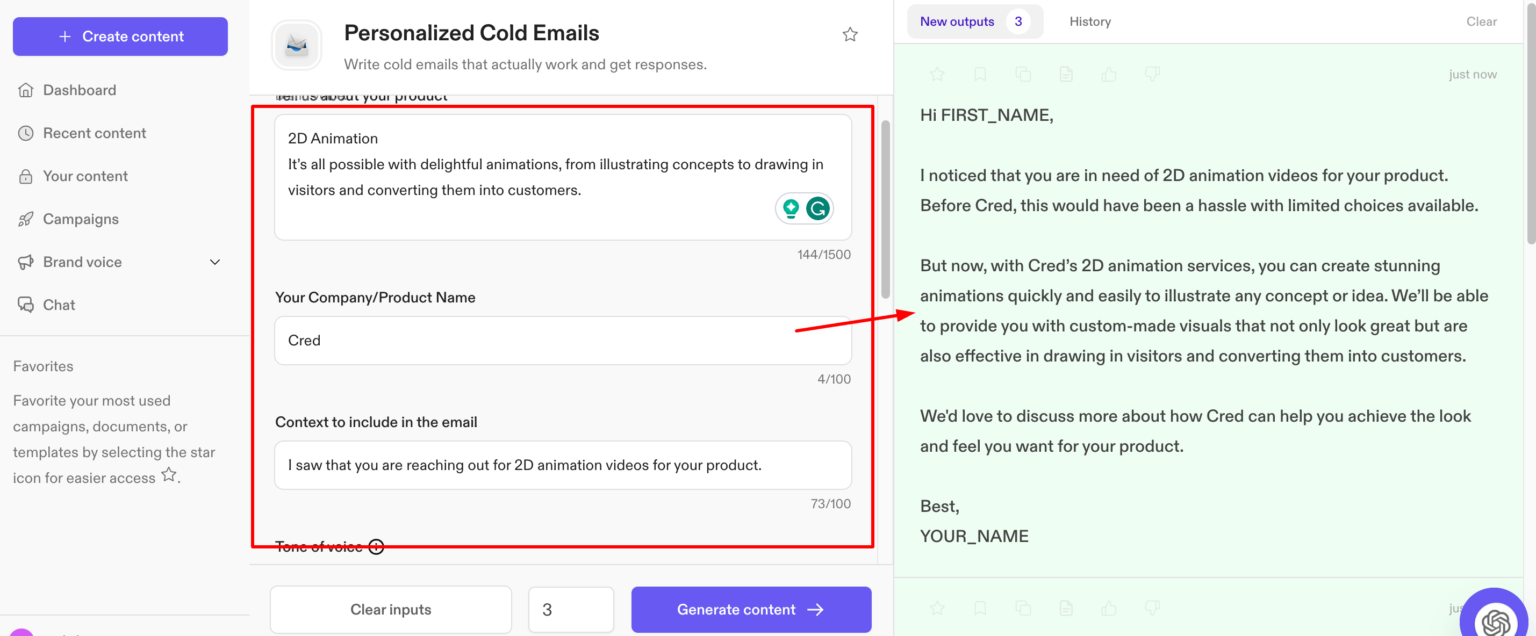Copy the first generated output

tap(1023, 74)
